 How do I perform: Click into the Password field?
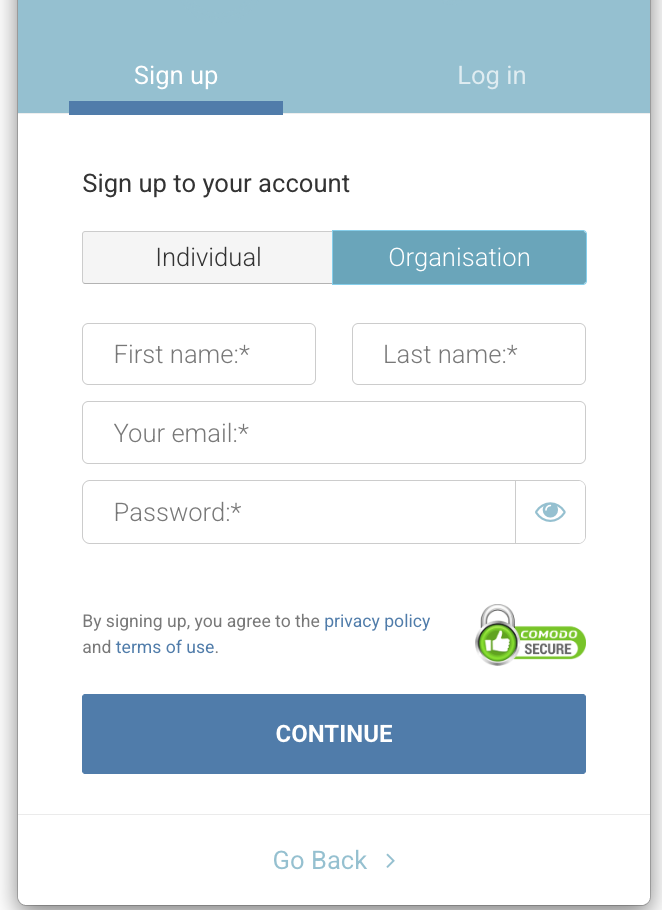click(x=298, y=512)
